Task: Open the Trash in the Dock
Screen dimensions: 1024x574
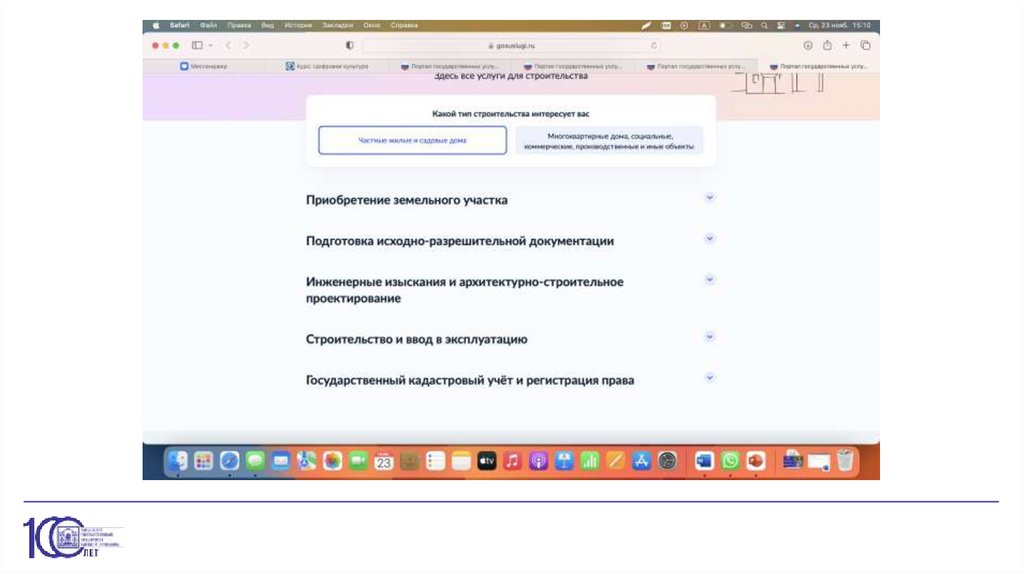Action: 844,461
